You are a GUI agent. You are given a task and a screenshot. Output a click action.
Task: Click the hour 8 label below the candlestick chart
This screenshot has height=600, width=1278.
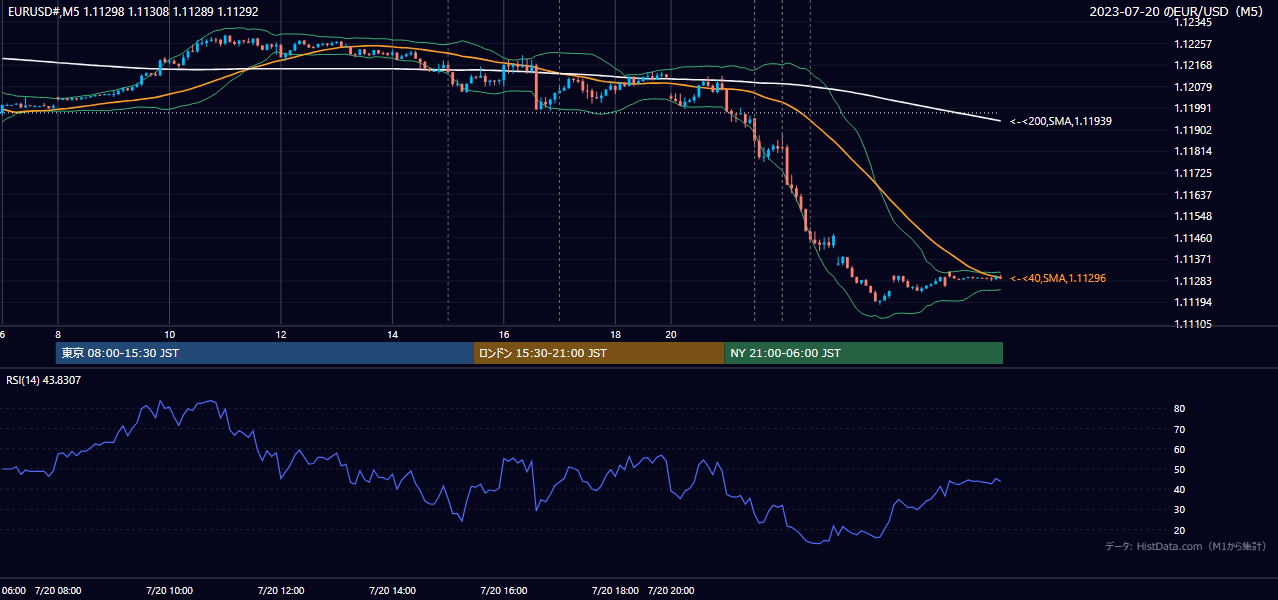pos(58,334)
